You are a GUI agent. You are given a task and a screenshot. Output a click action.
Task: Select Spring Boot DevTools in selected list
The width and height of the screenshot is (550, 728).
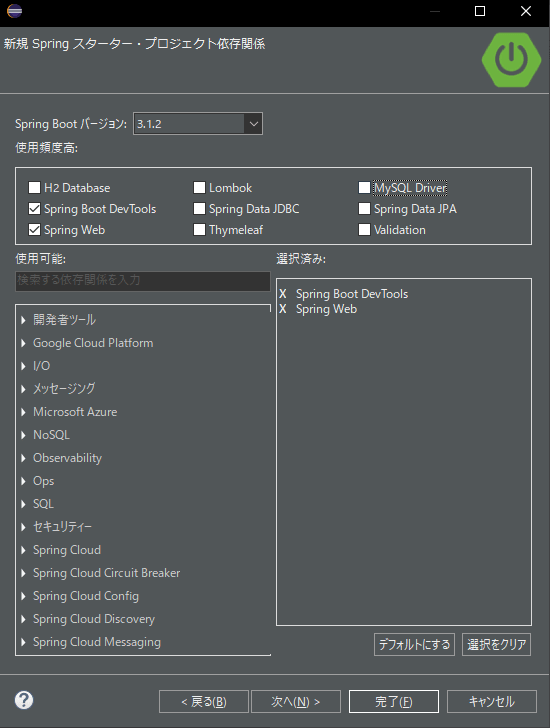352,294
